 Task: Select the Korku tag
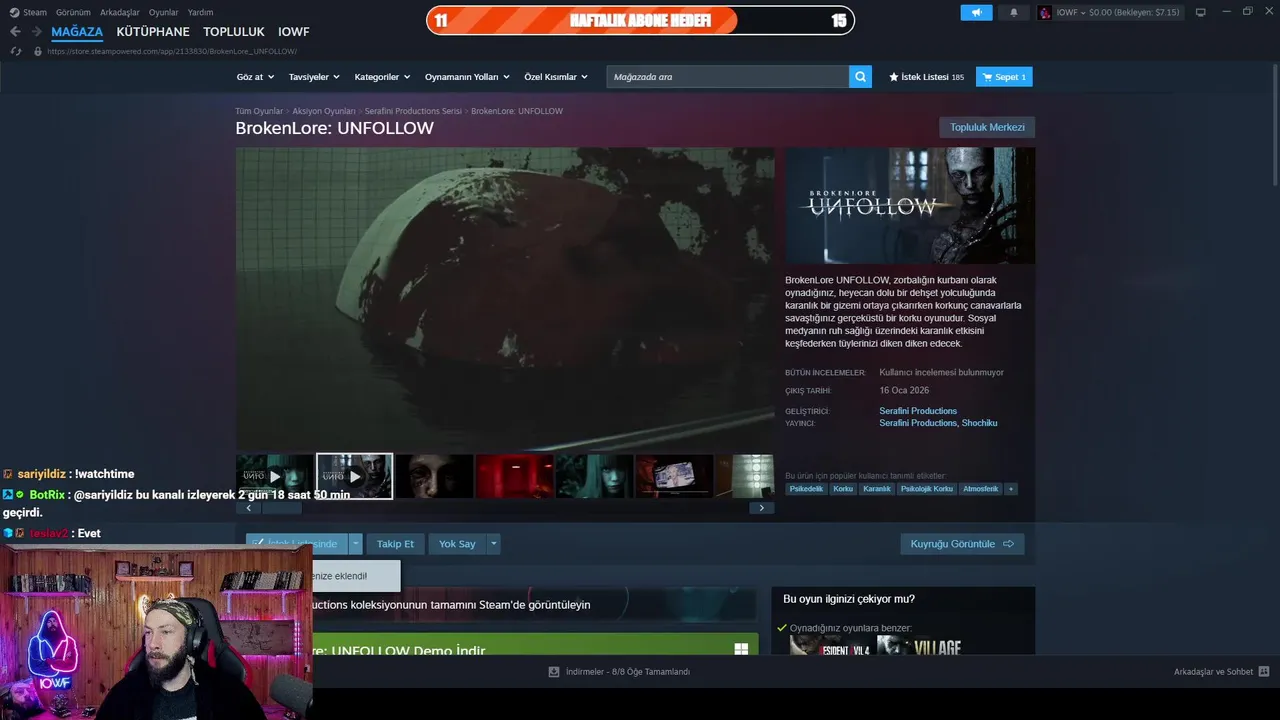(x=843, y=489)
